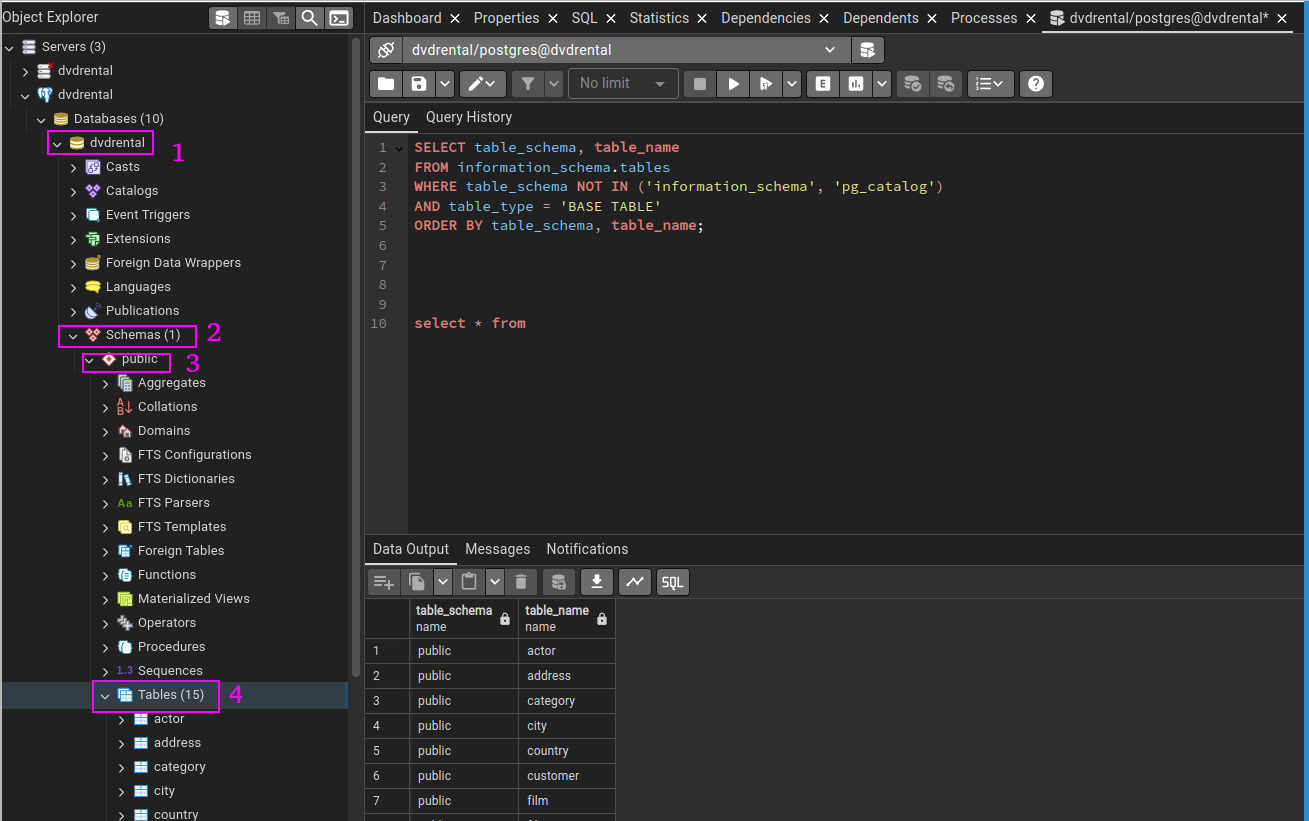Click the Add row icon in Data Output

click(x=384, y=582)
